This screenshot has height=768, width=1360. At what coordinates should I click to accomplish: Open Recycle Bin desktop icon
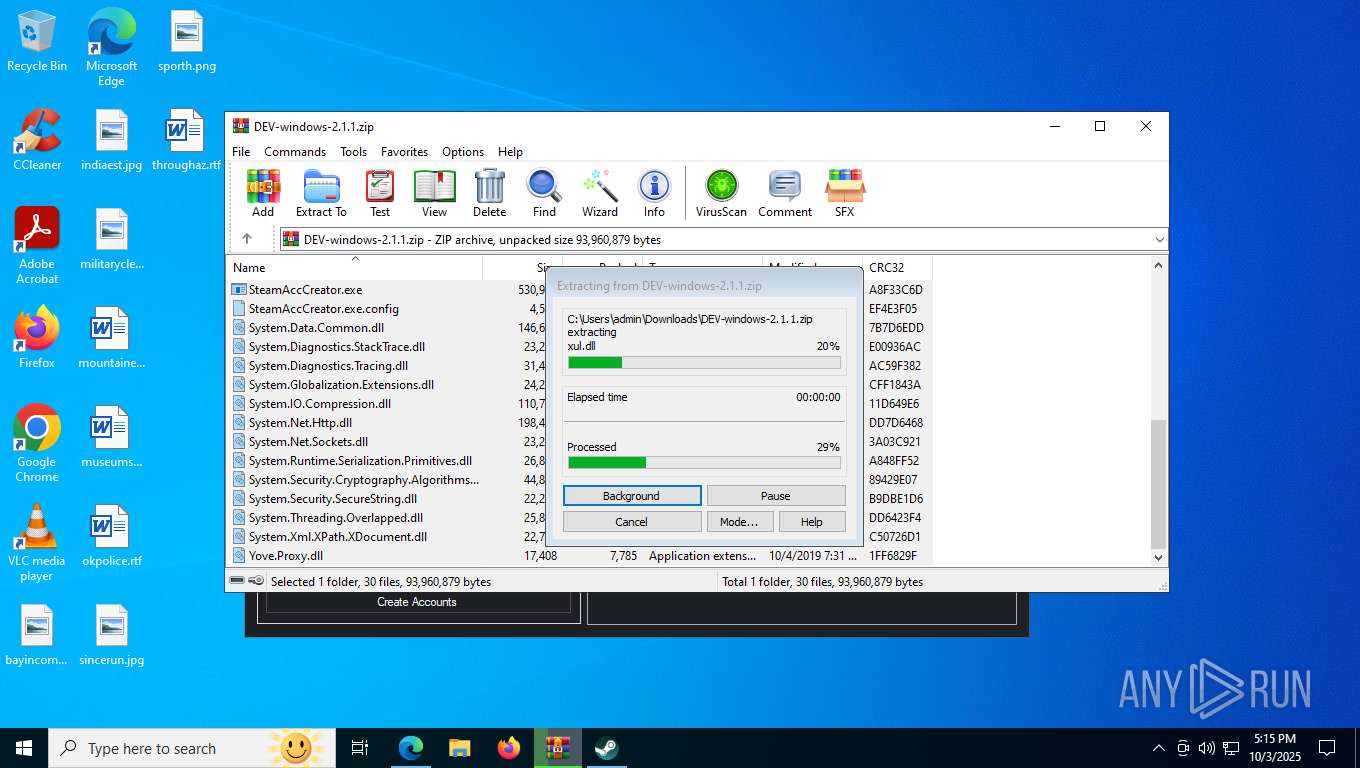pos(37,42)
